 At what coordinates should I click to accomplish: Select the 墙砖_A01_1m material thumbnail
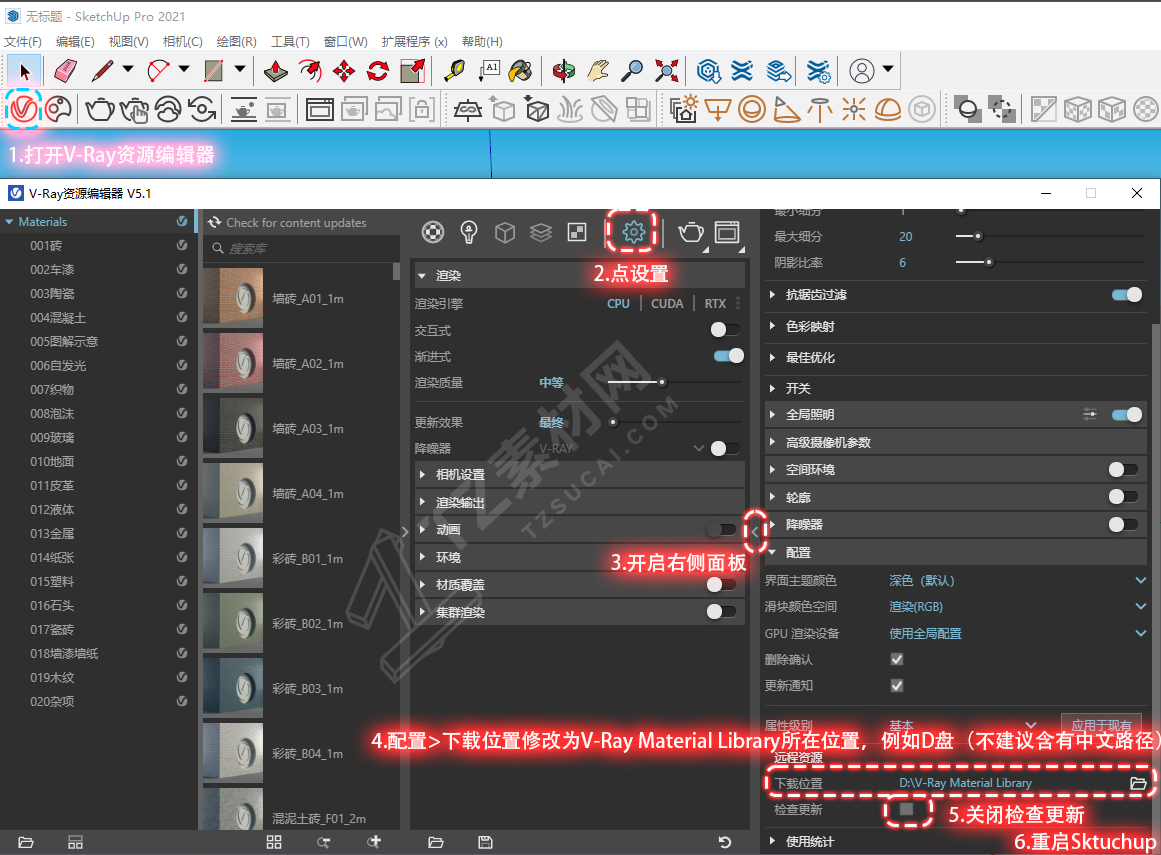click(x=233, y=298)
